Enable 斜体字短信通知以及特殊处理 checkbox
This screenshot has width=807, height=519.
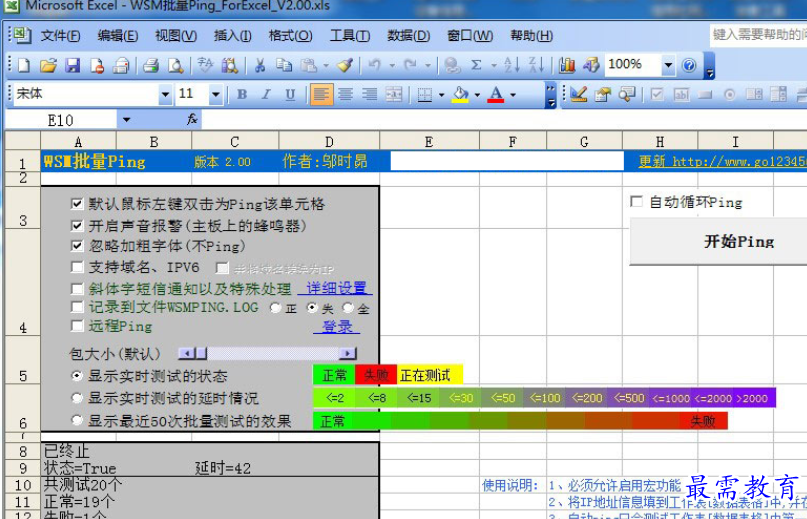point(77,288)
